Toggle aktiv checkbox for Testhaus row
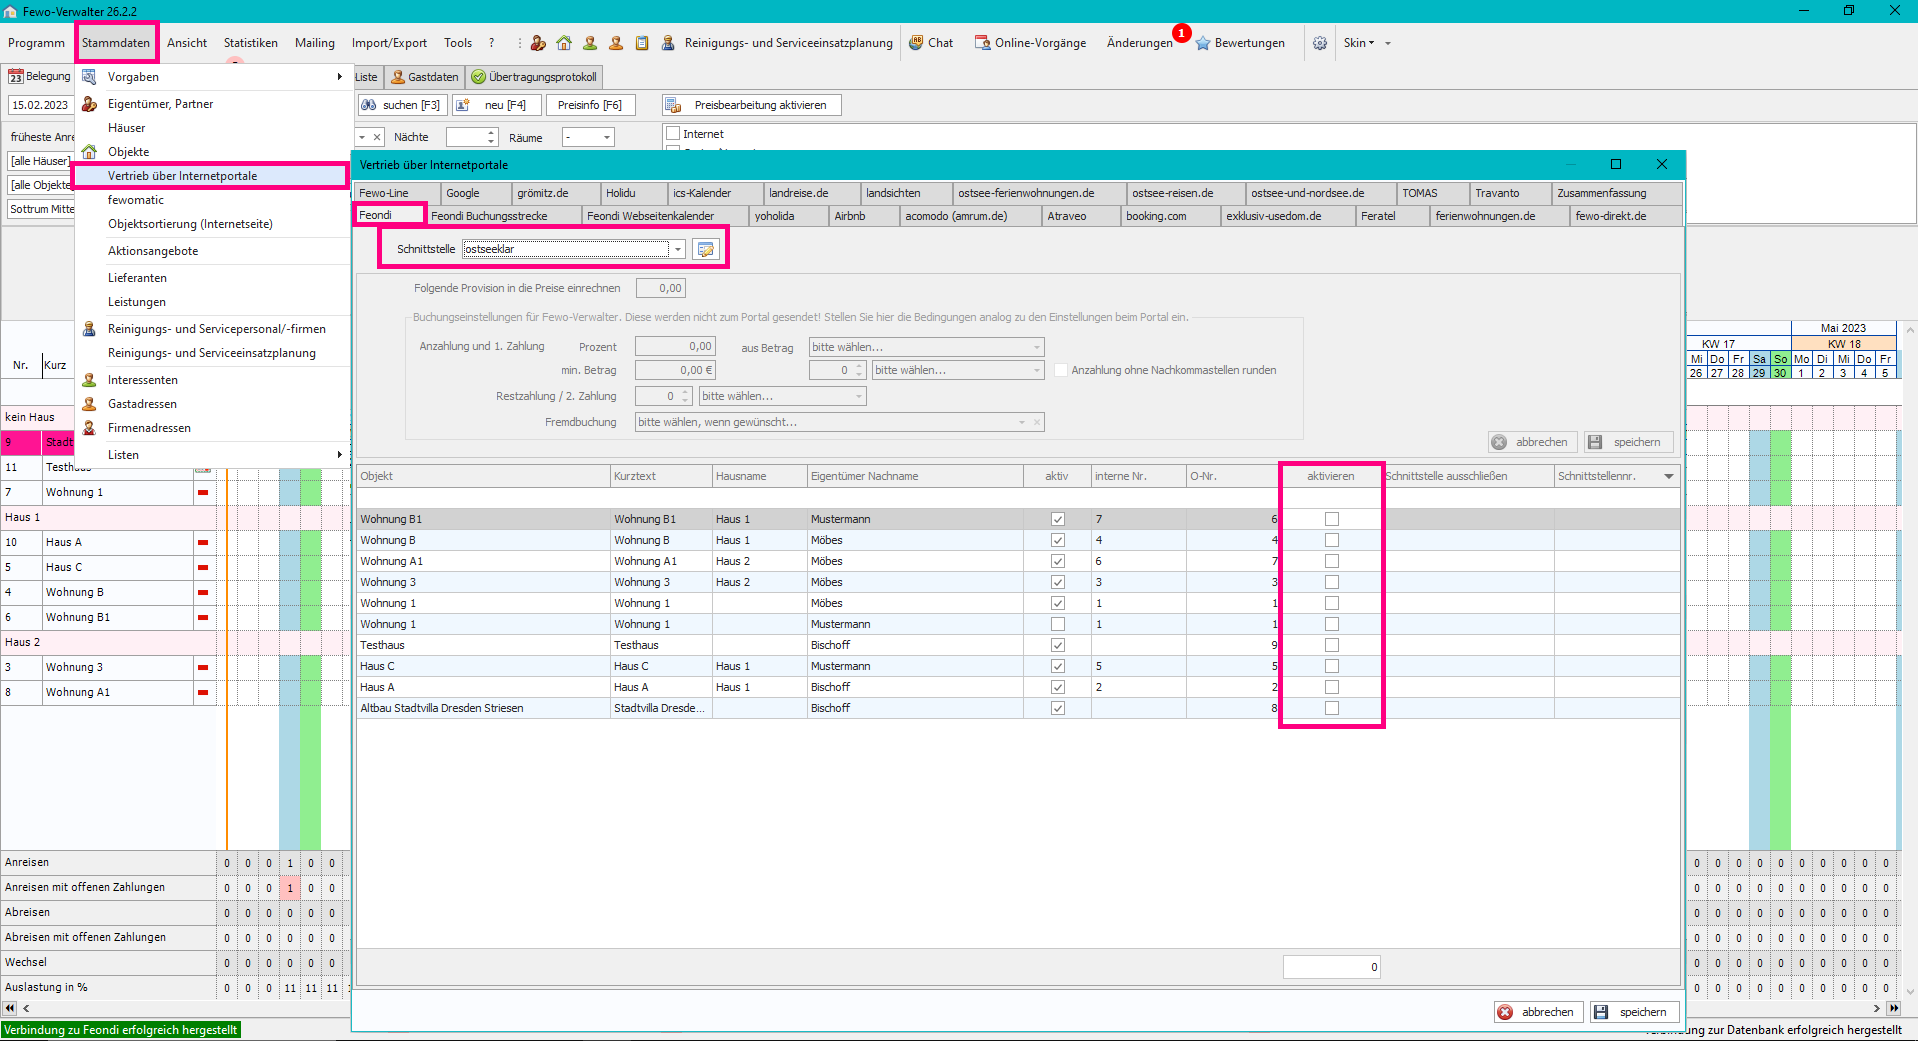 1057,645
